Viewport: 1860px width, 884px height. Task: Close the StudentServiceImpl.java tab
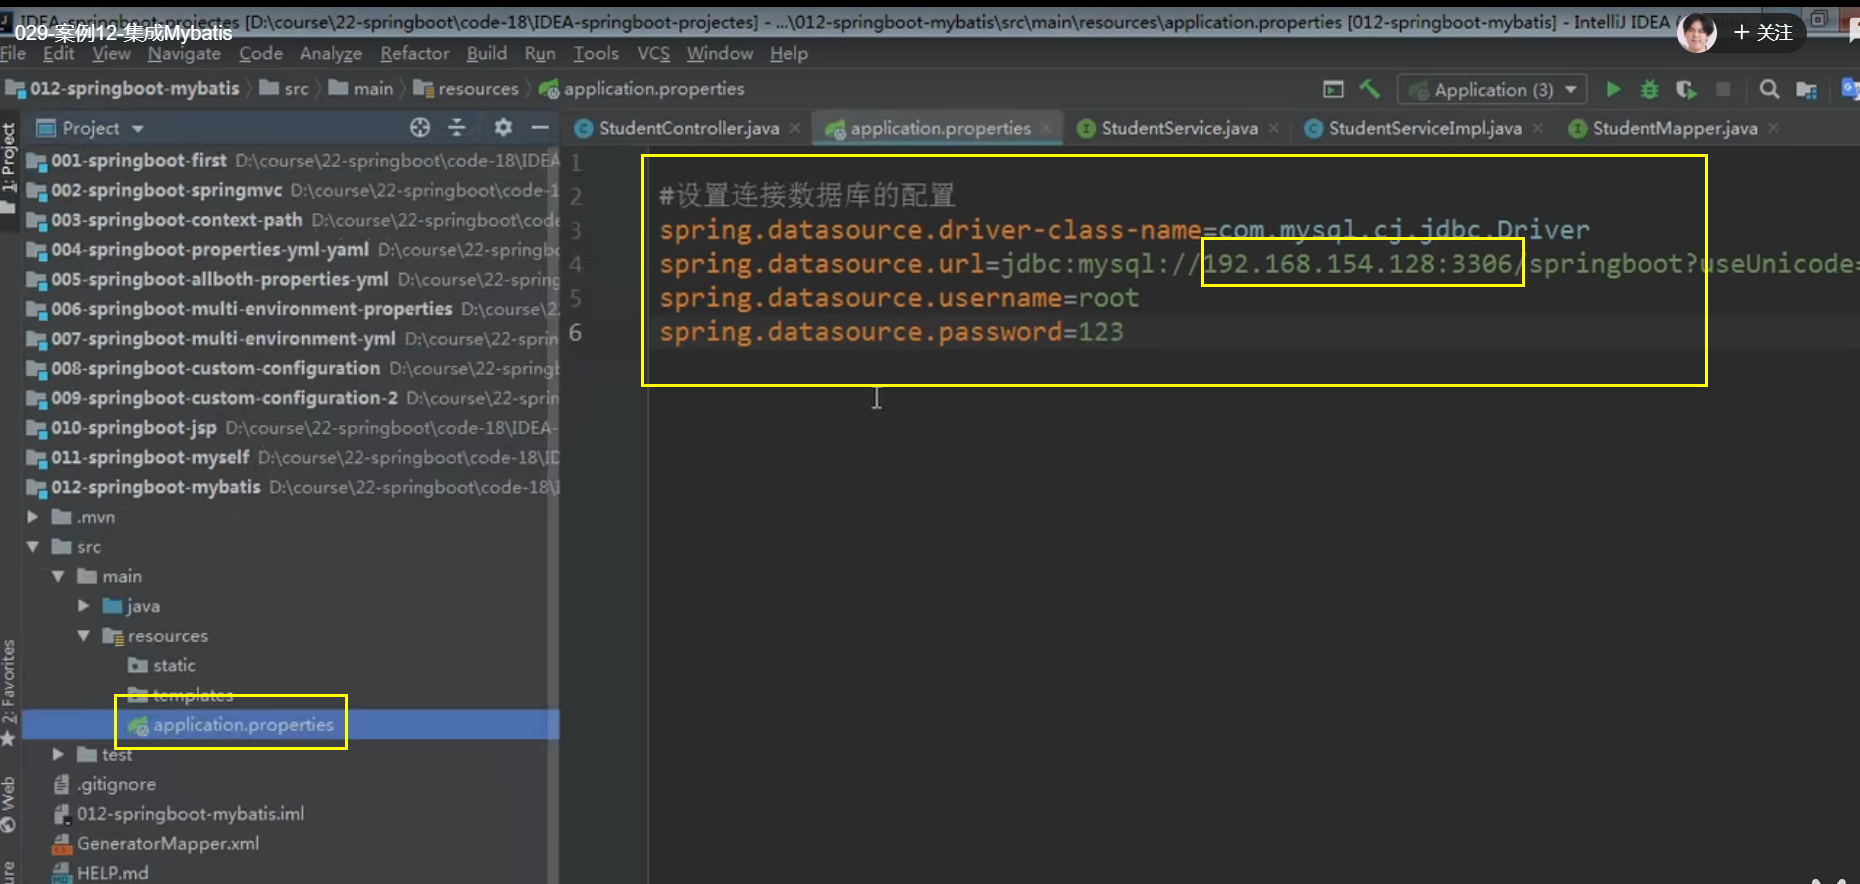click(1538, 128)
